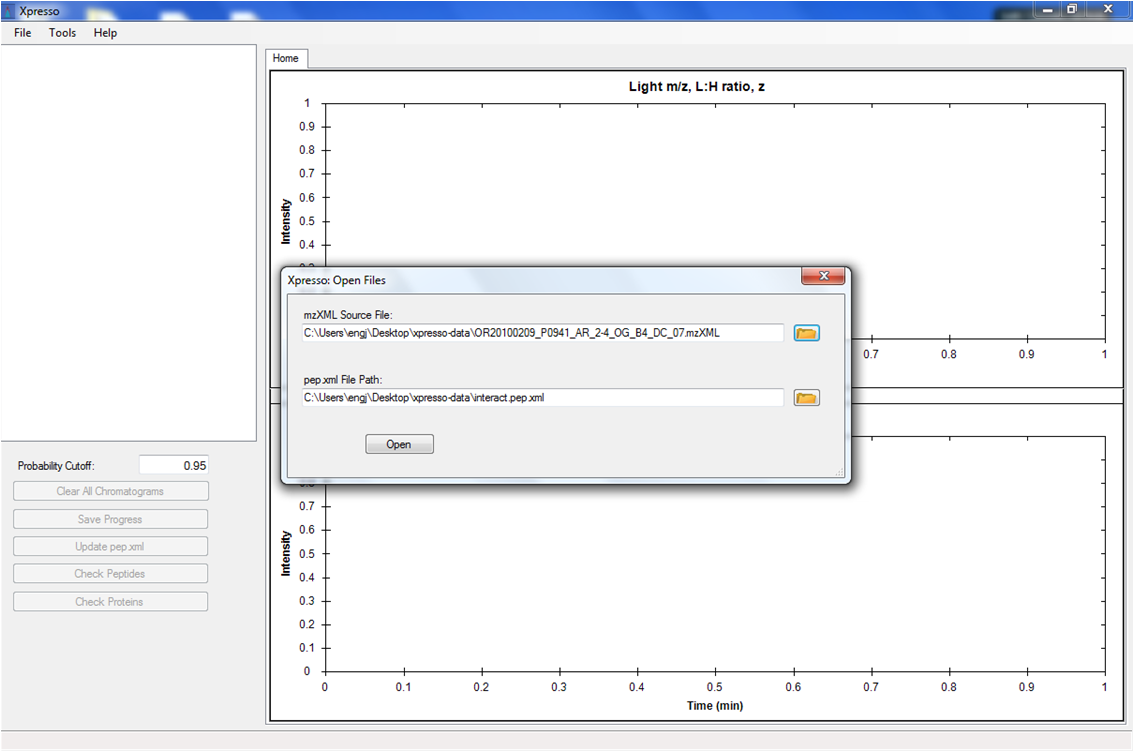
Task: Switch to the Home tab
Action: click(286, 58)
